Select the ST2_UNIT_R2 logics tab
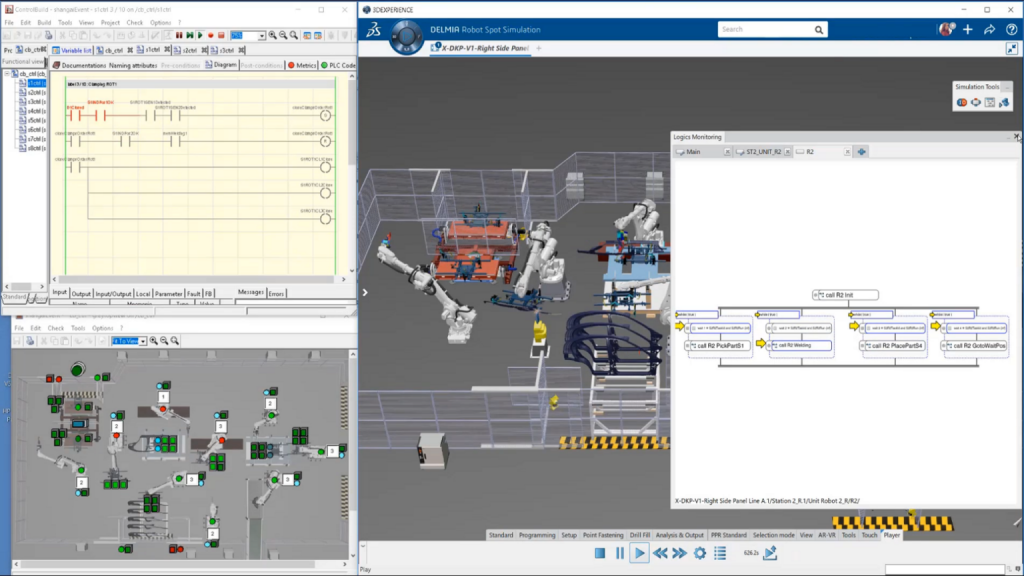 pyautogui.click(x=763, y=152)
